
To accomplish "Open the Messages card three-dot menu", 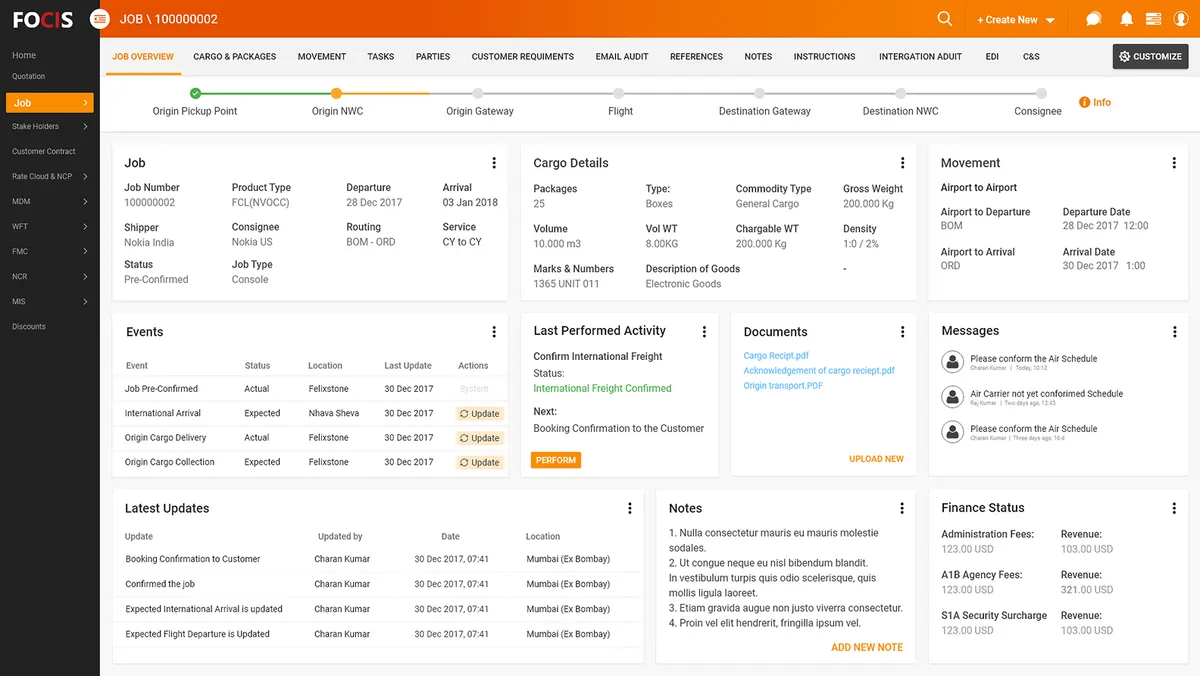I will point(1174,331).
